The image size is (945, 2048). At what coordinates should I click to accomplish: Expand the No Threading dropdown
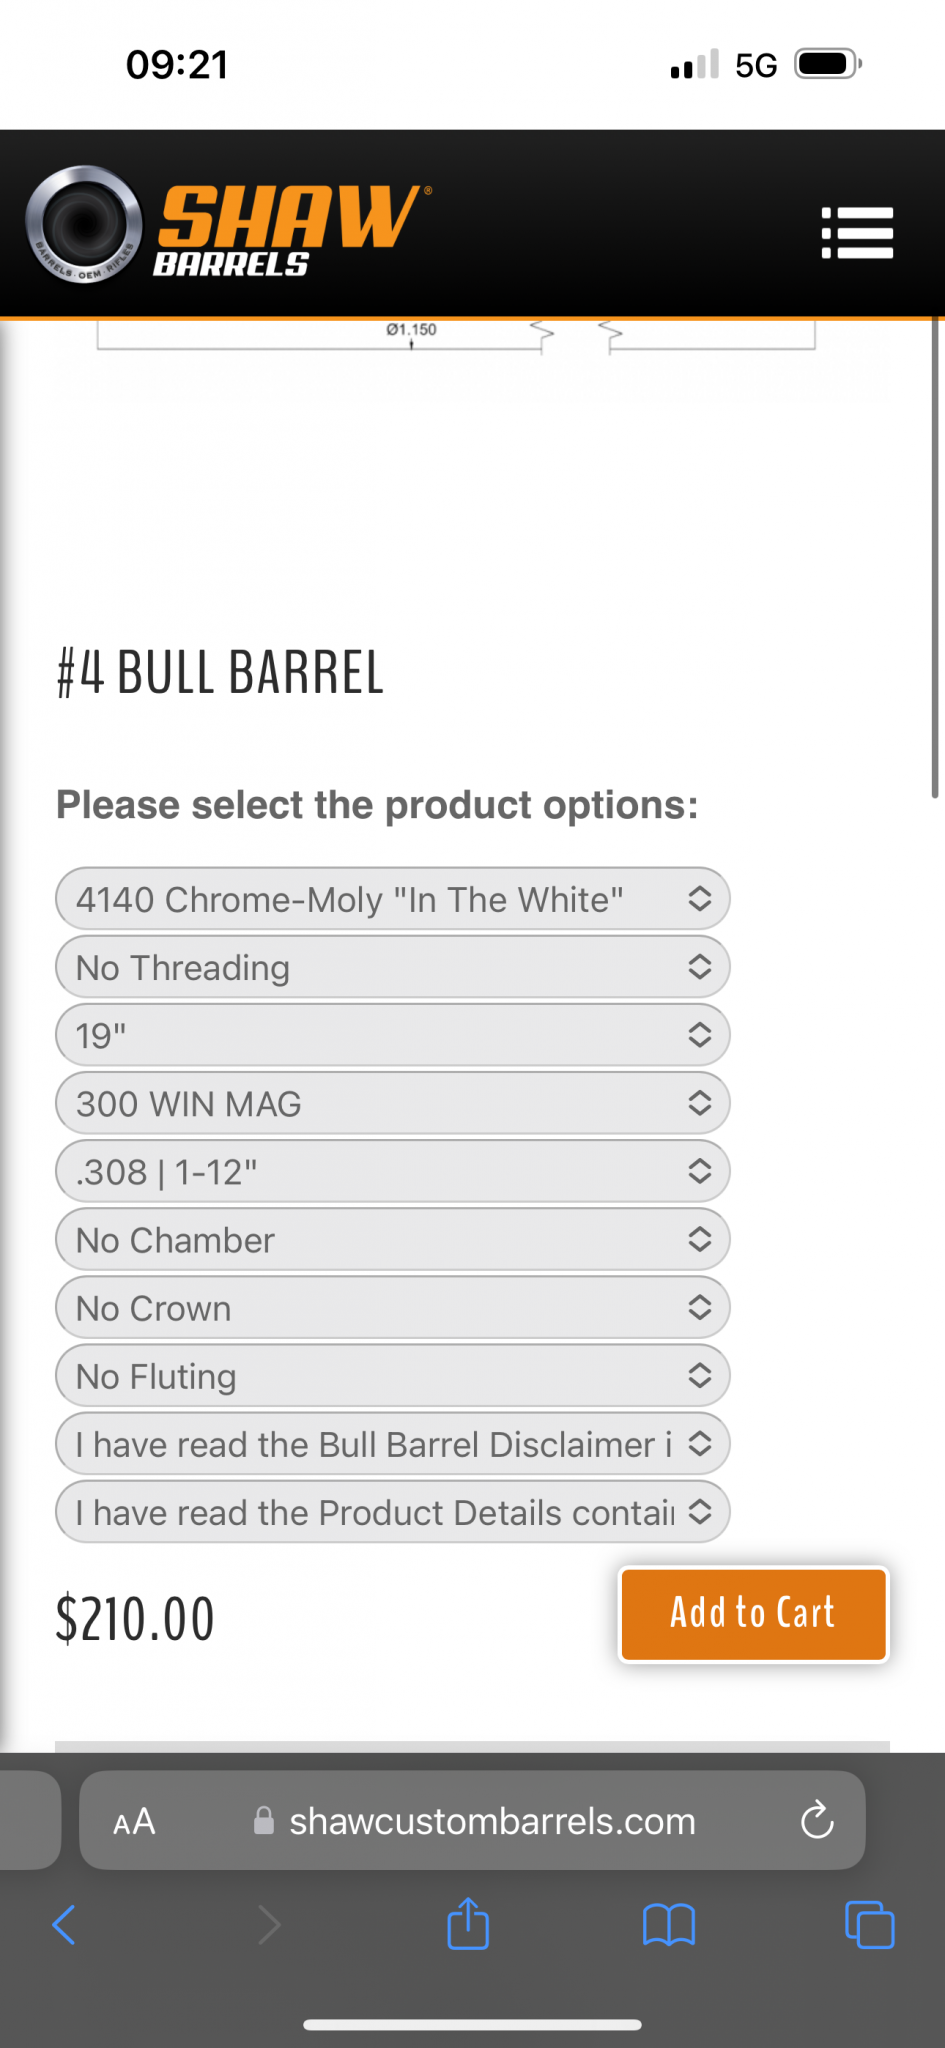coord(393,967)
